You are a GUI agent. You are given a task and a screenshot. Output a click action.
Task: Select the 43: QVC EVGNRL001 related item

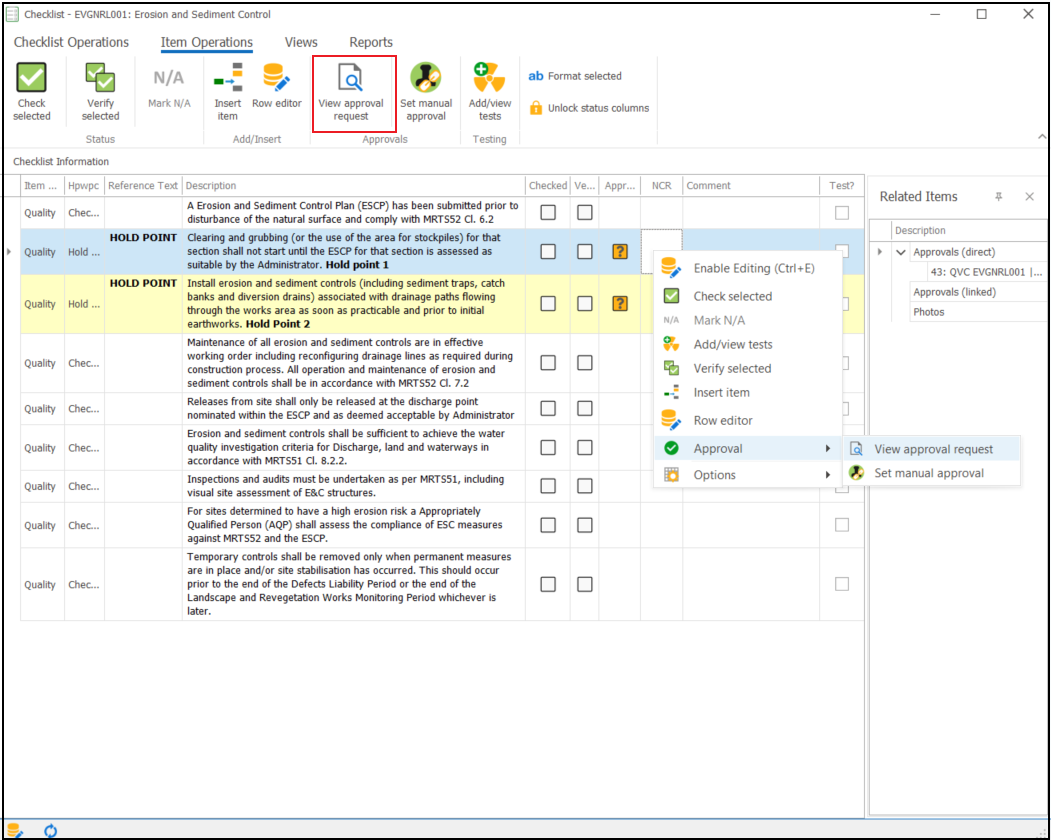[985, 272]
